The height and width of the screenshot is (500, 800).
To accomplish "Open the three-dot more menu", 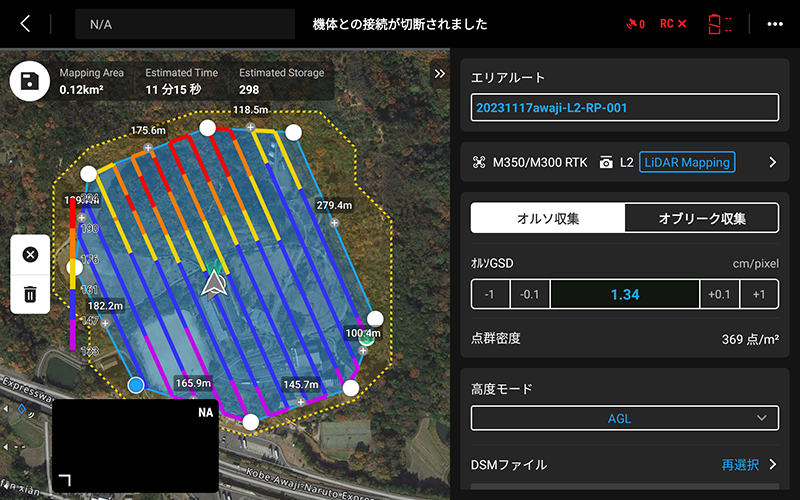I will (774, 24).
